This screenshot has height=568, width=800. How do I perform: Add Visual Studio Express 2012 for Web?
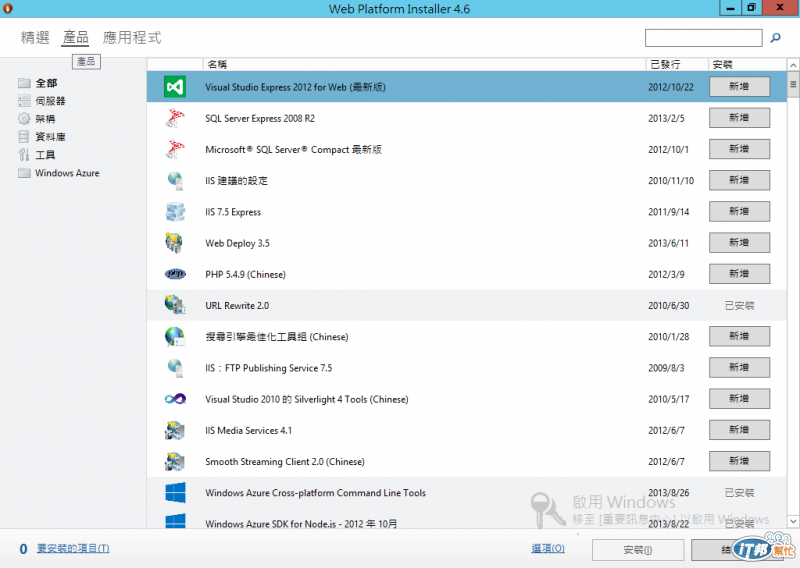coord(739,87)
